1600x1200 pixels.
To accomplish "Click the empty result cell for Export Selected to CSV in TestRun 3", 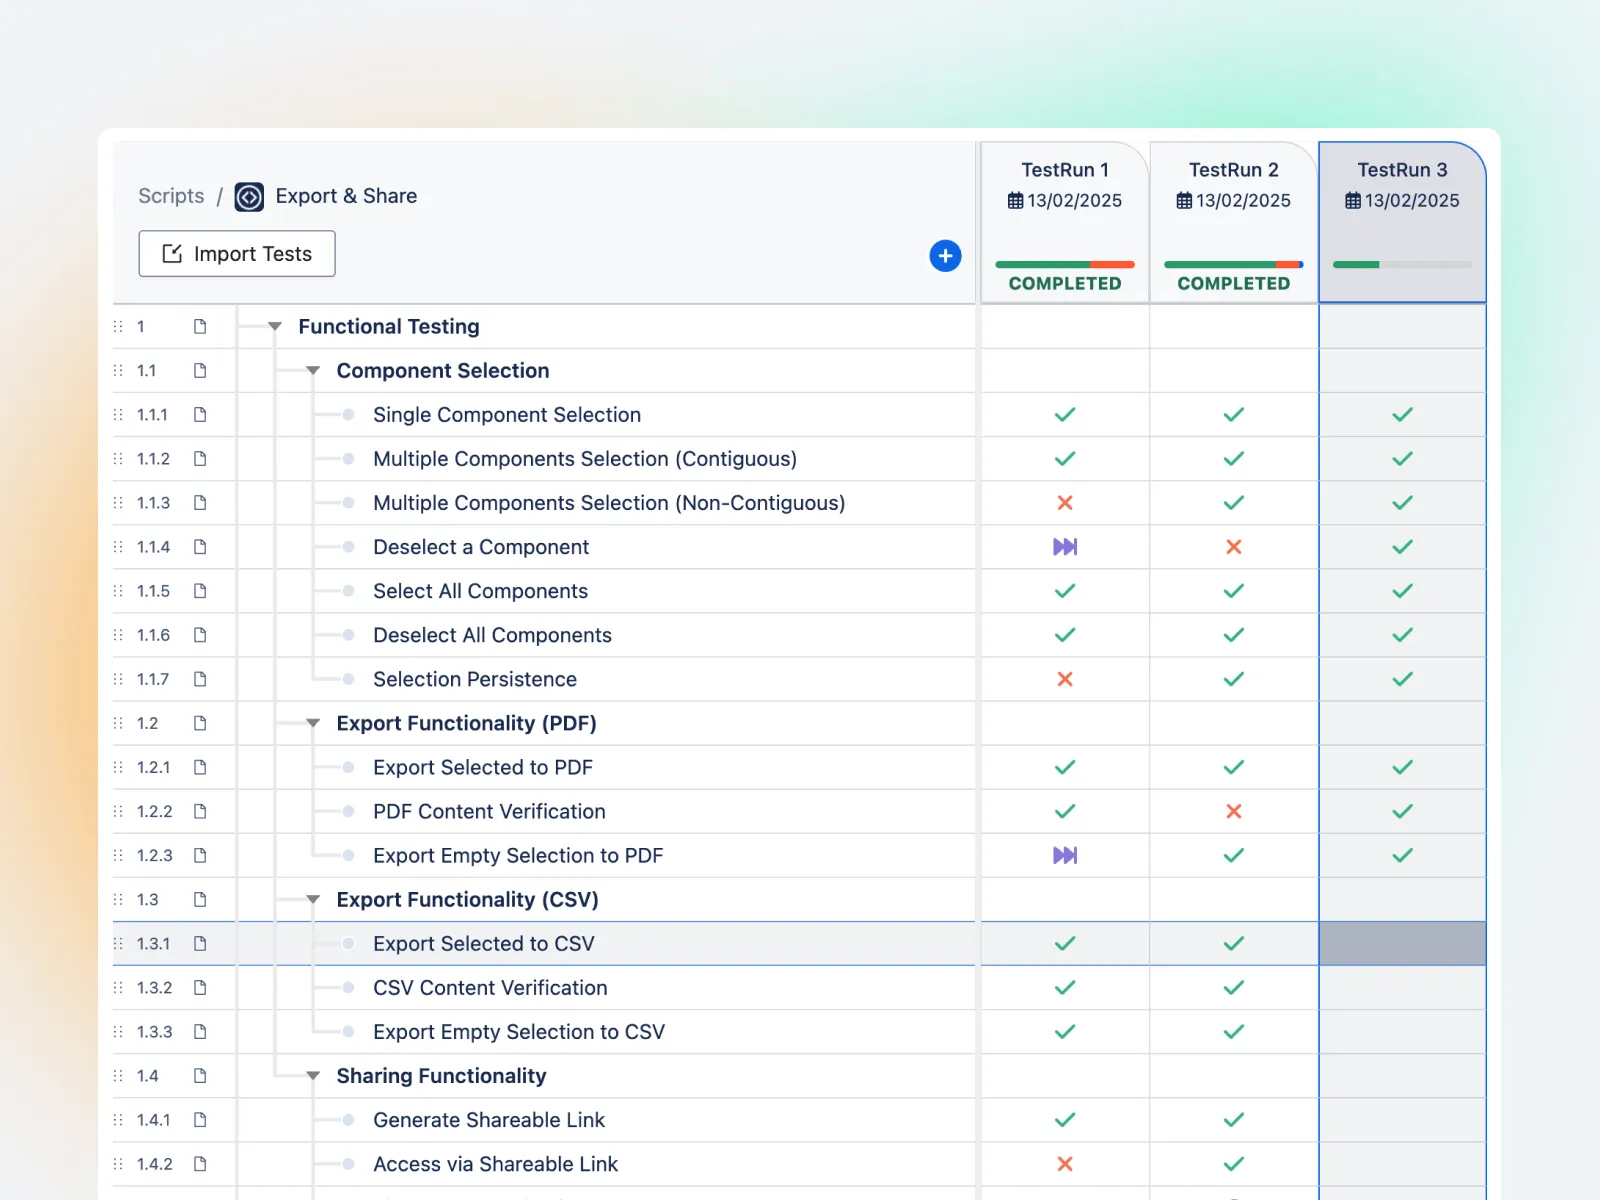I will click(x=1402, y=943).
